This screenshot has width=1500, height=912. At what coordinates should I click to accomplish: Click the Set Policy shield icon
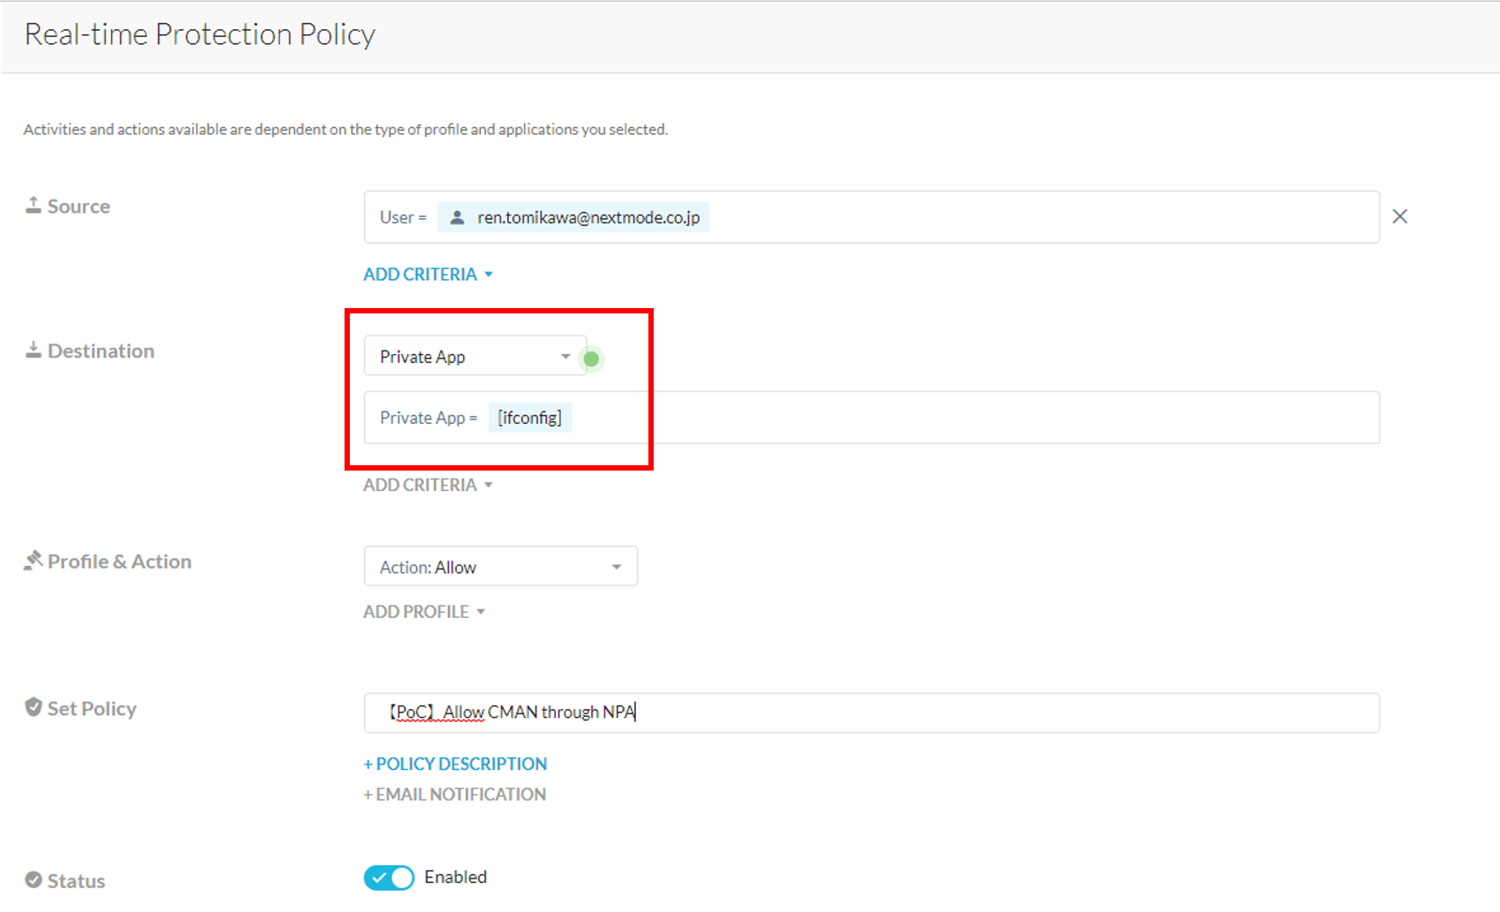coord(33,707)
